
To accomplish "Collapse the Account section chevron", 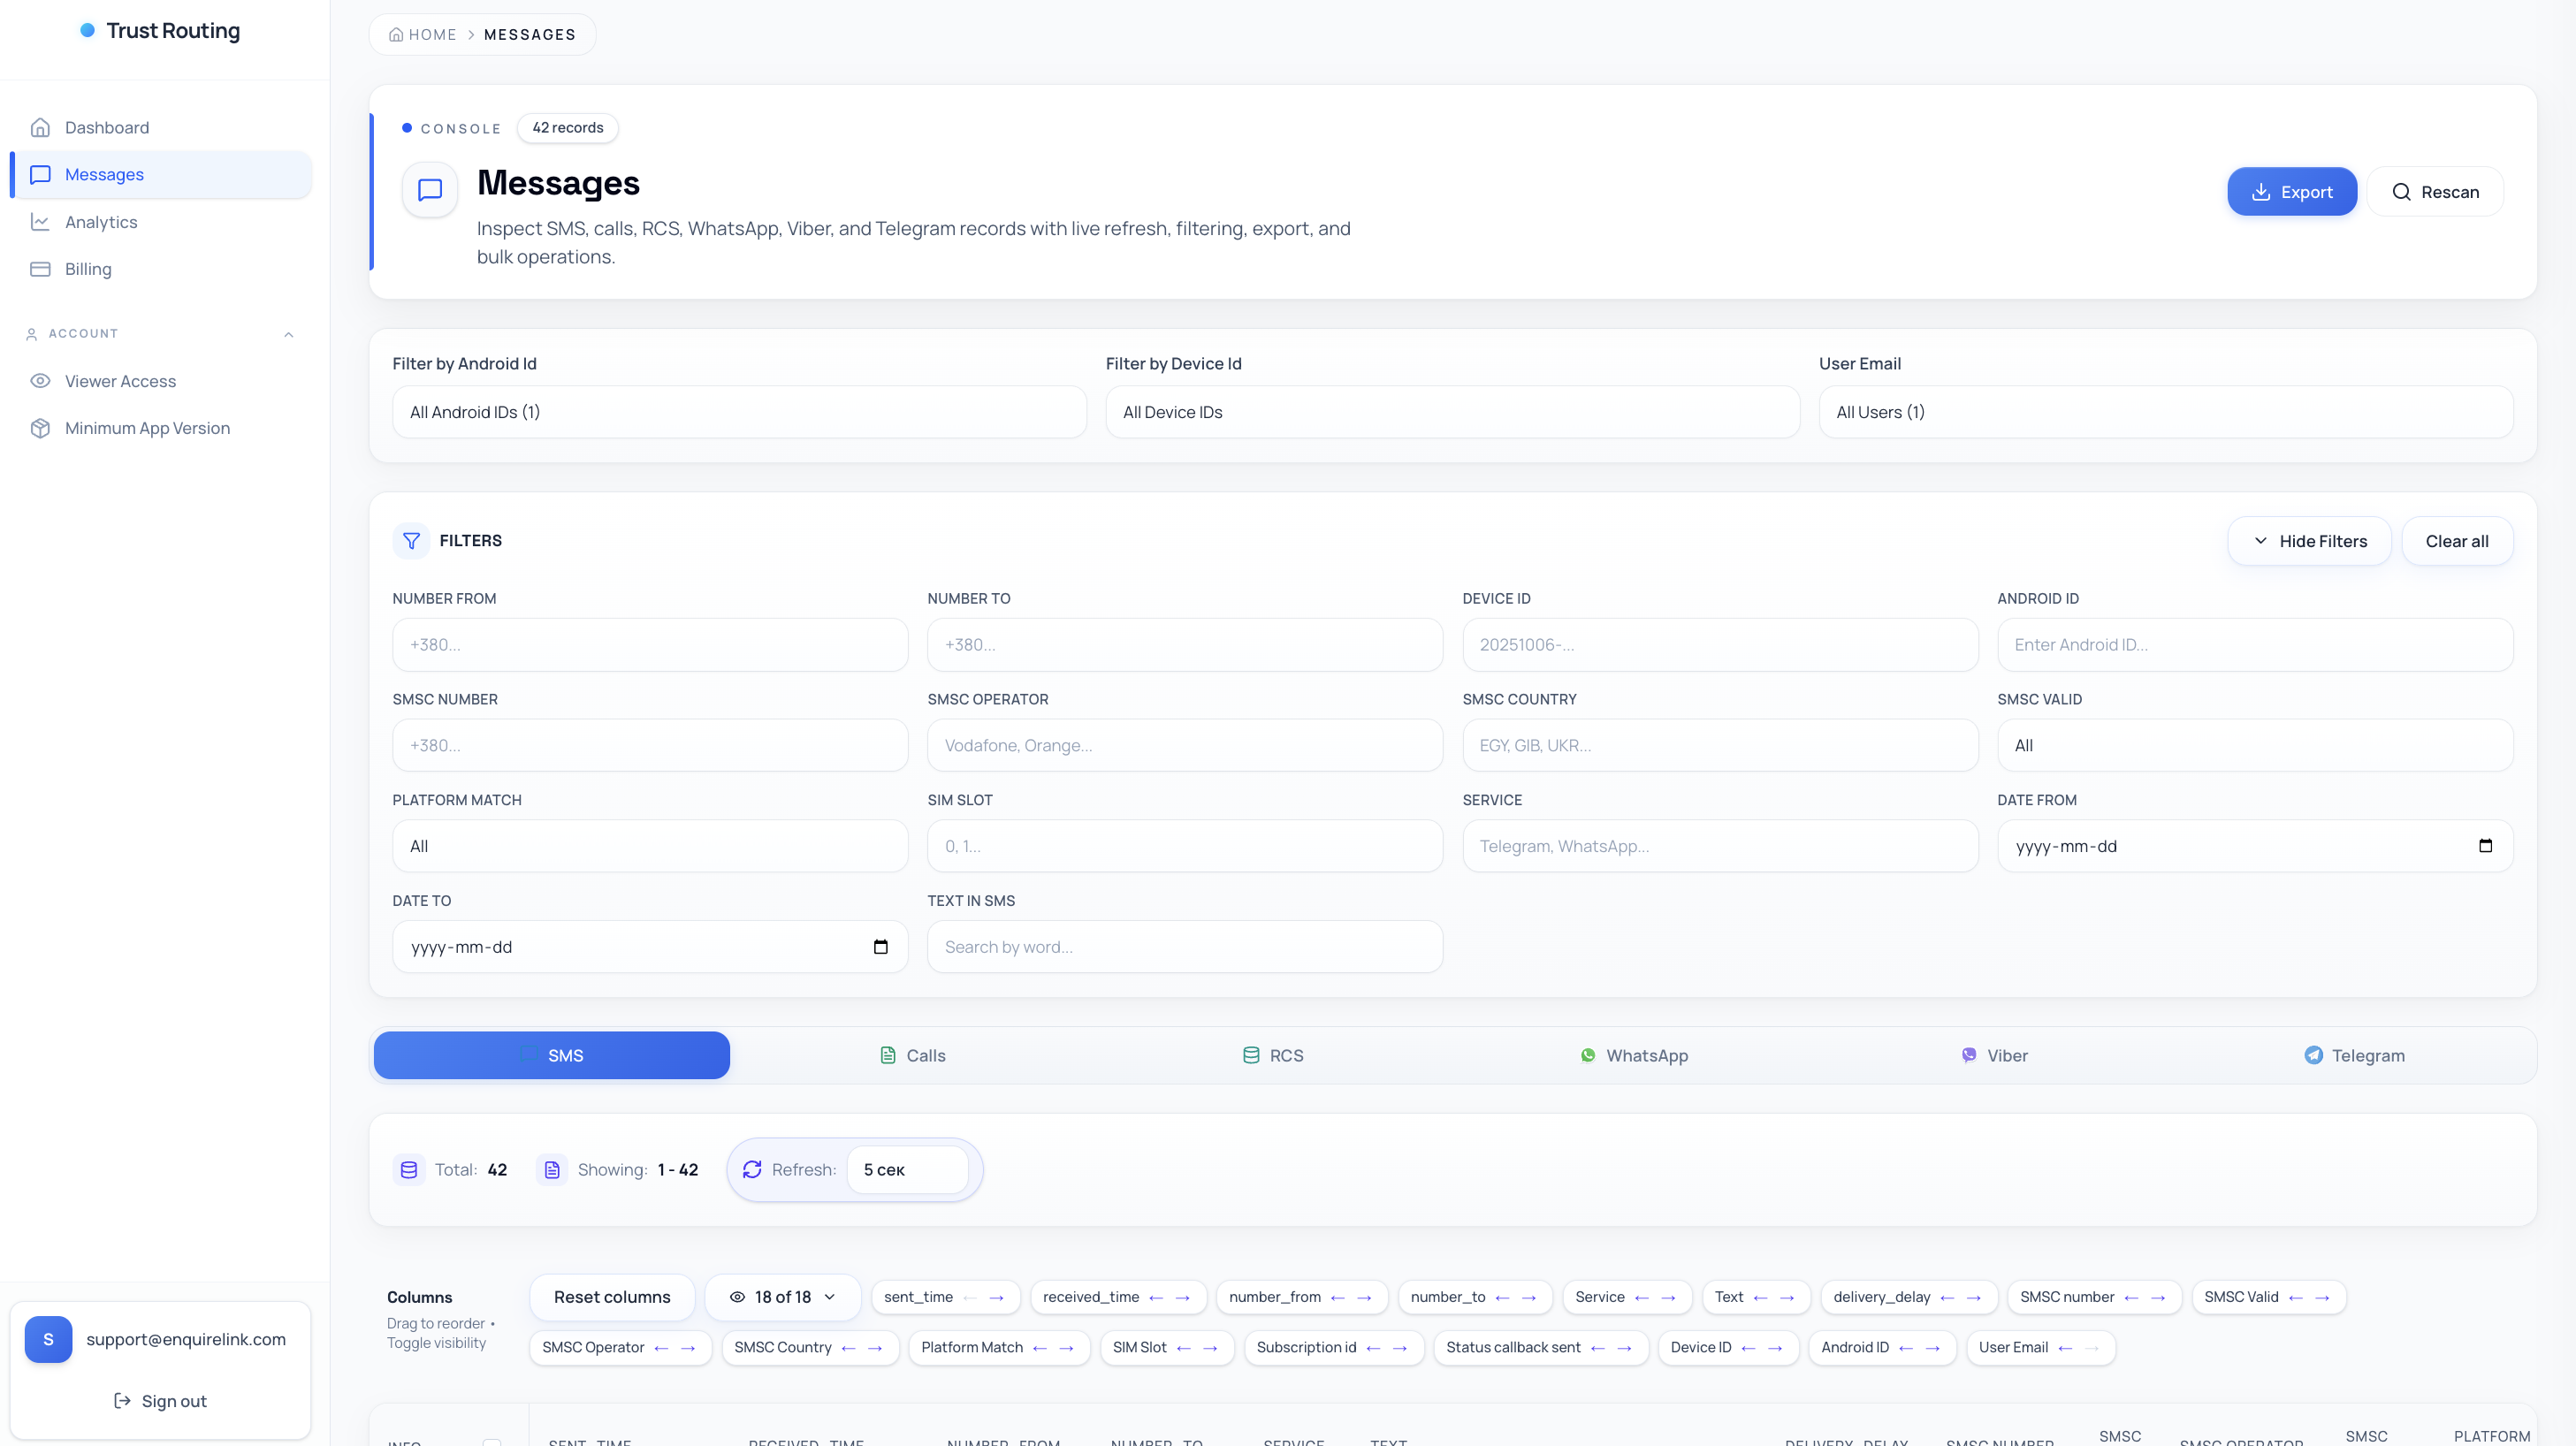I will click(289, 334).
